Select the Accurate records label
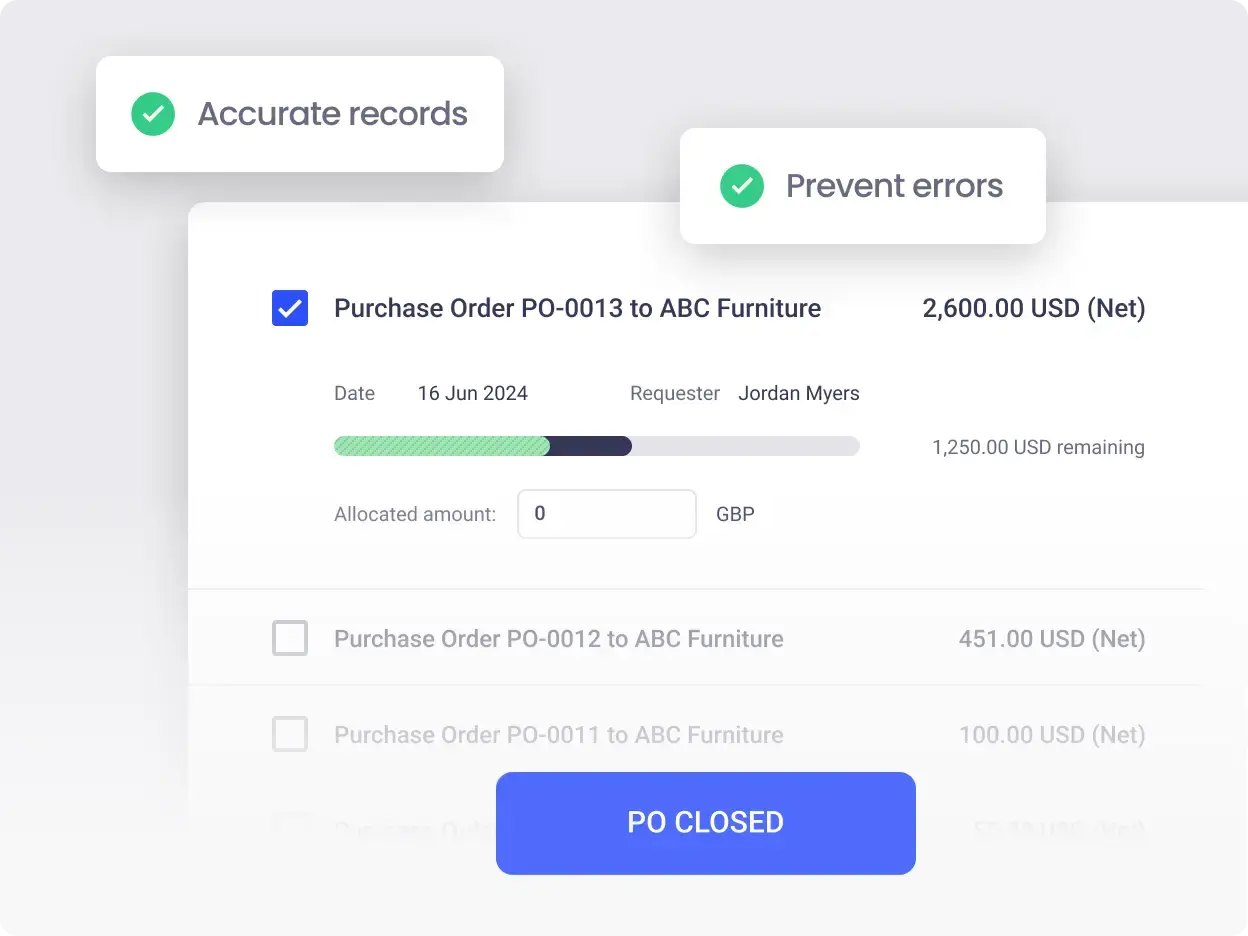The width and height of the screenshot is (1248, 936). point(332,113)
